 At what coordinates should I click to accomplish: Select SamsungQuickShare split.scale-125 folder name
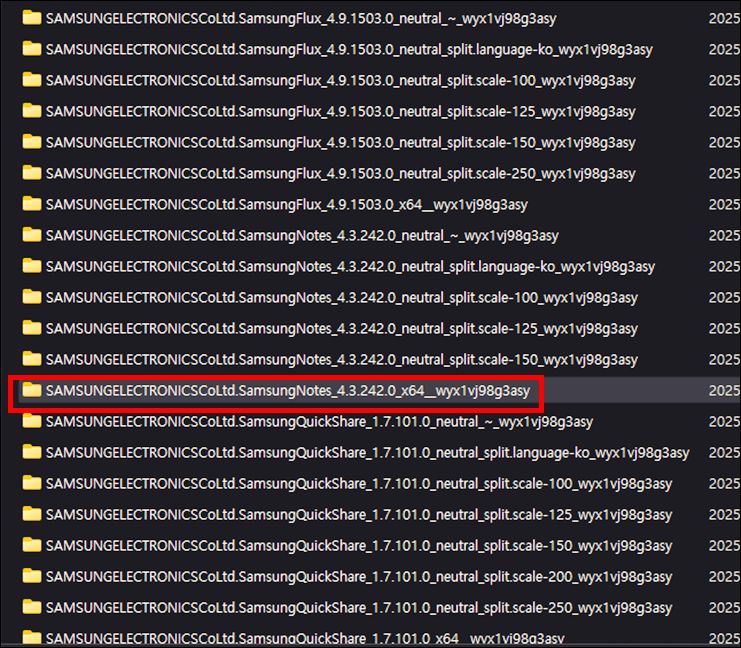point(359,515)
